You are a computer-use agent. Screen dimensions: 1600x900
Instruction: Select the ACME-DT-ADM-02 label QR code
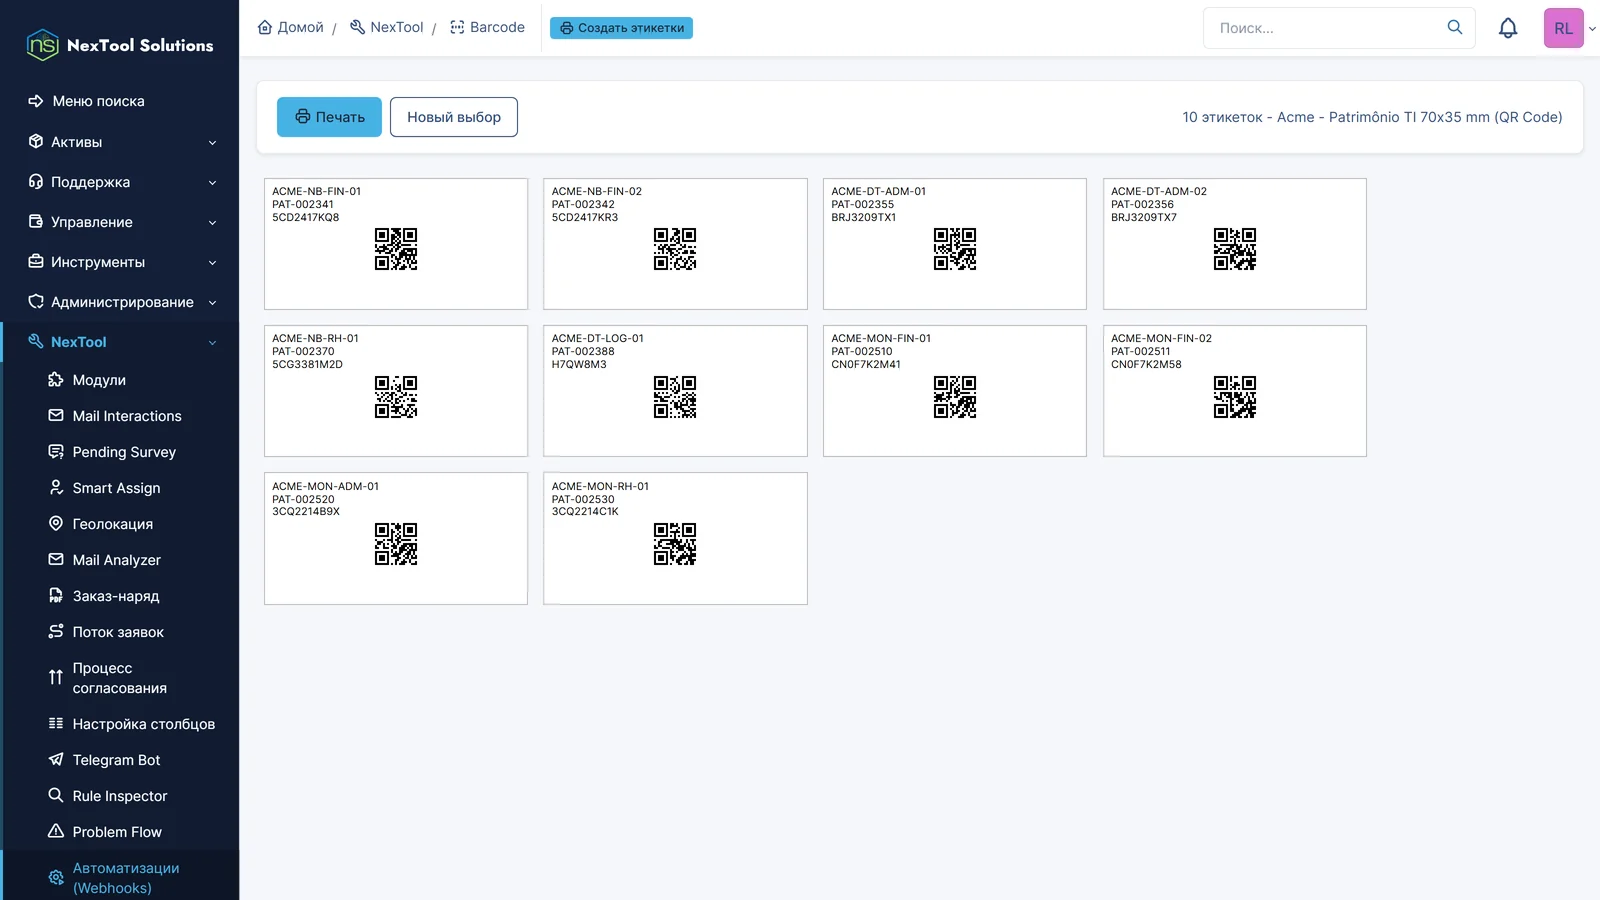[1235, 249]
